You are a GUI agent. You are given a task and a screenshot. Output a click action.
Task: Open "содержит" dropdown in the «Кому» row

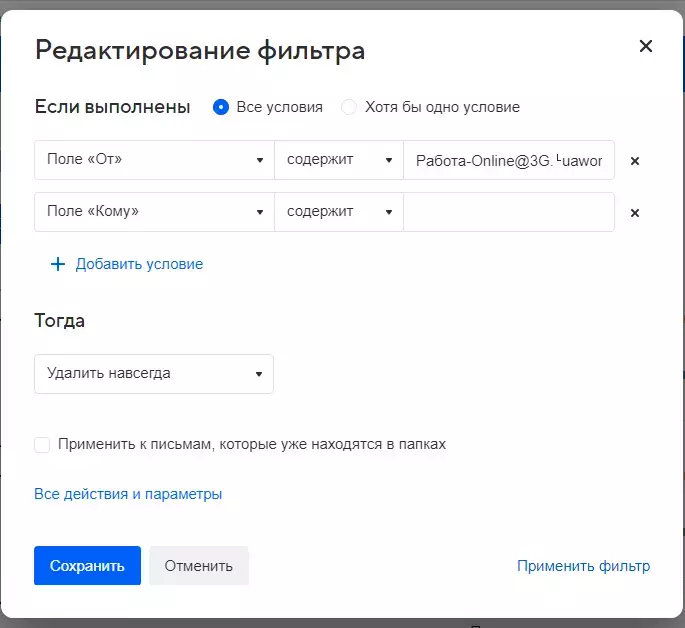tap(339, 212)
